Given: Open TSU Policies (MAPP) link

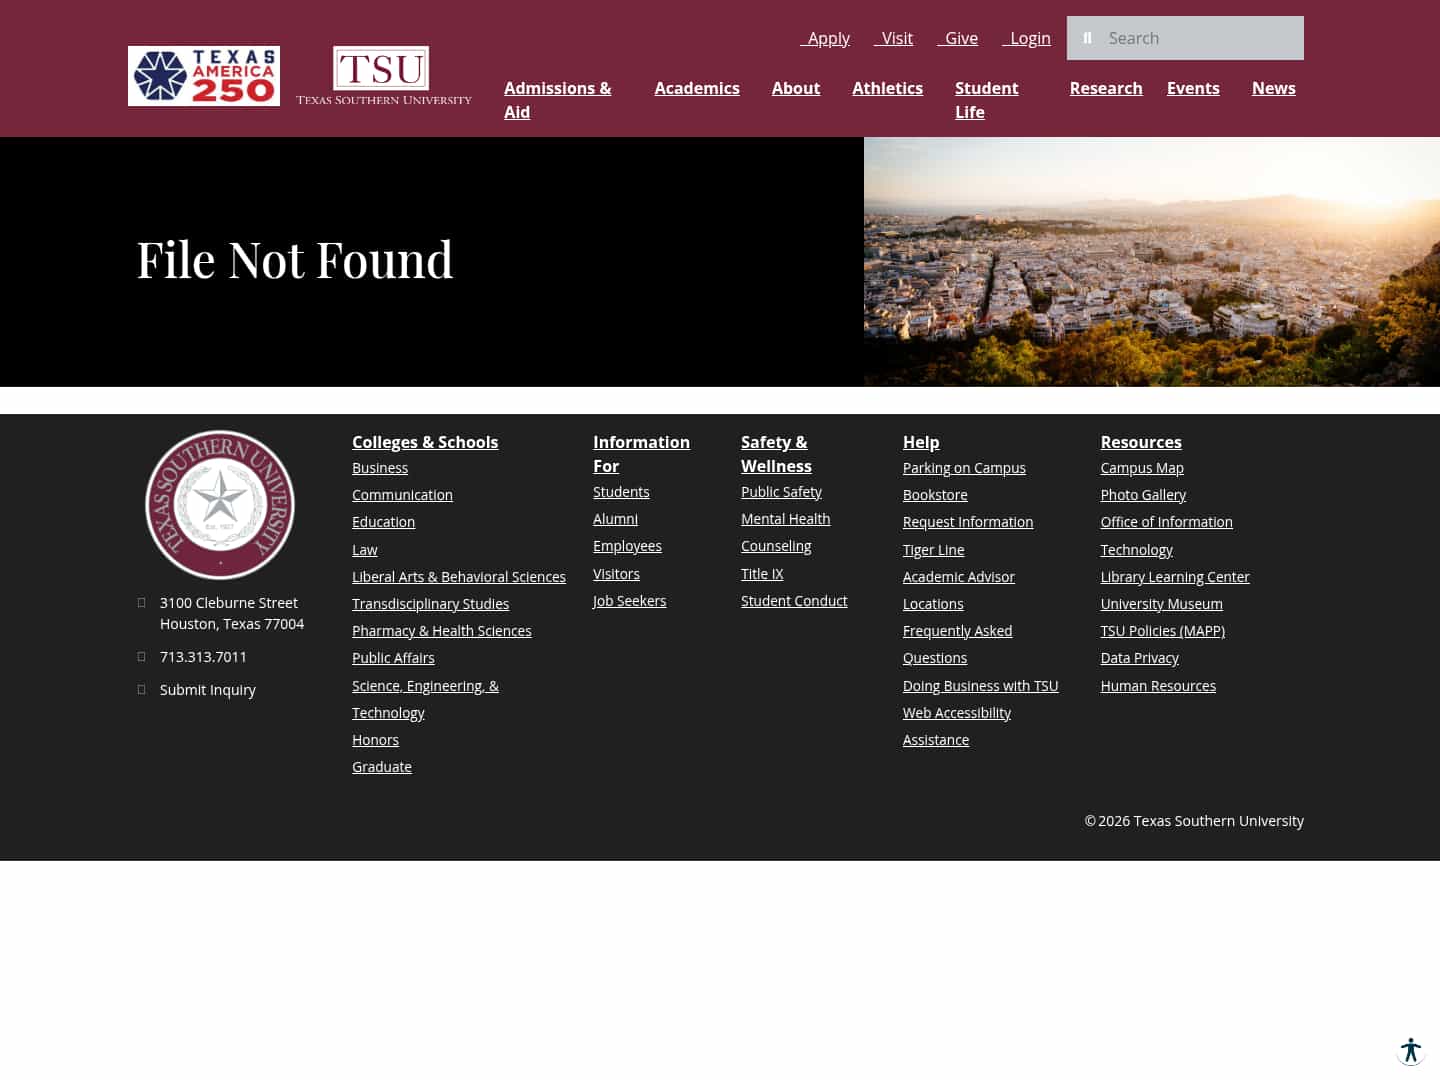Looking at the screenshot, I should 1162,631.
